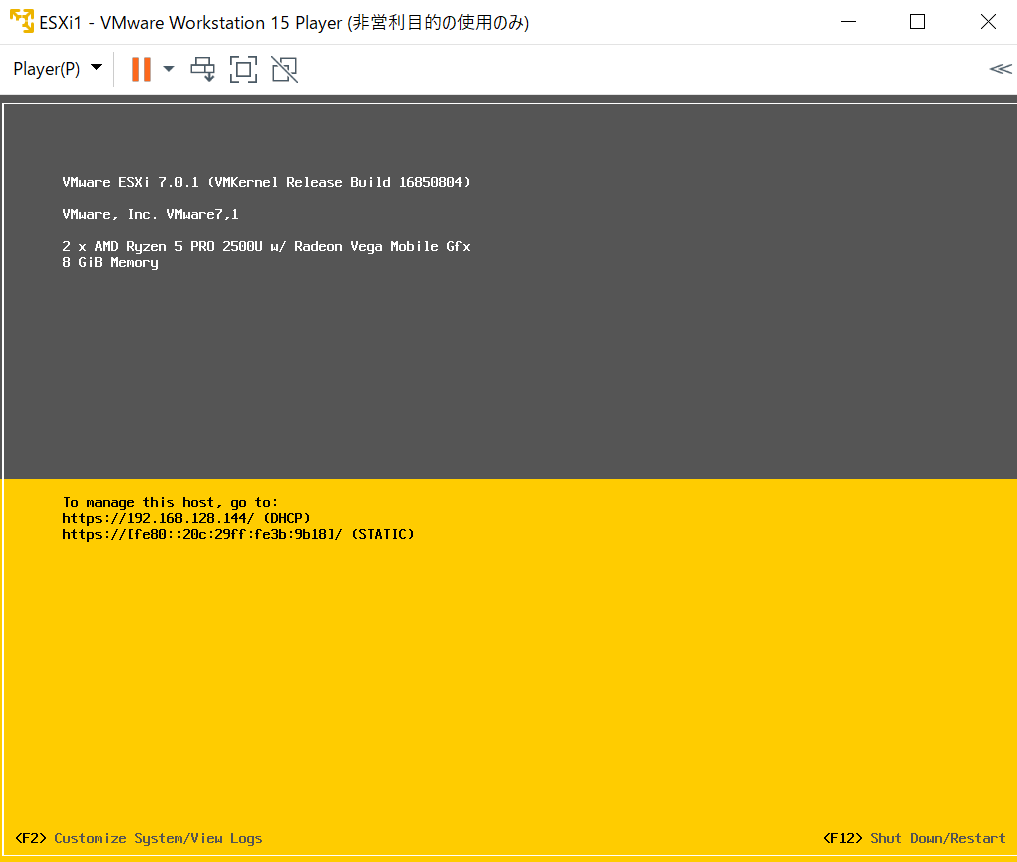The height and width of the screenshot is (862, 1017).
Task: Click the https://192.168.128.144/ (DHCP) address text
Action: 186,518
